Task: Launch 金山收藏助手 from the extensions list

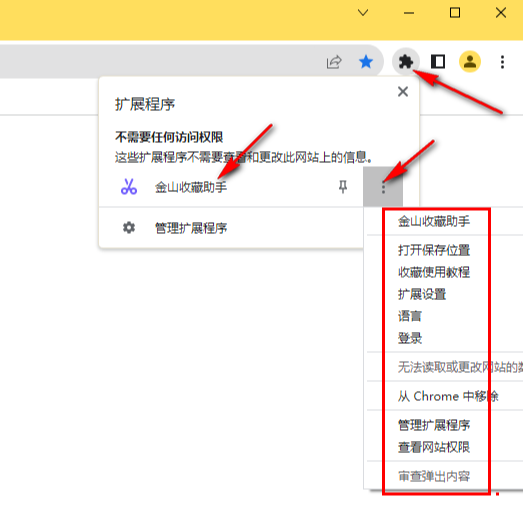Action: tap(191, 187)
